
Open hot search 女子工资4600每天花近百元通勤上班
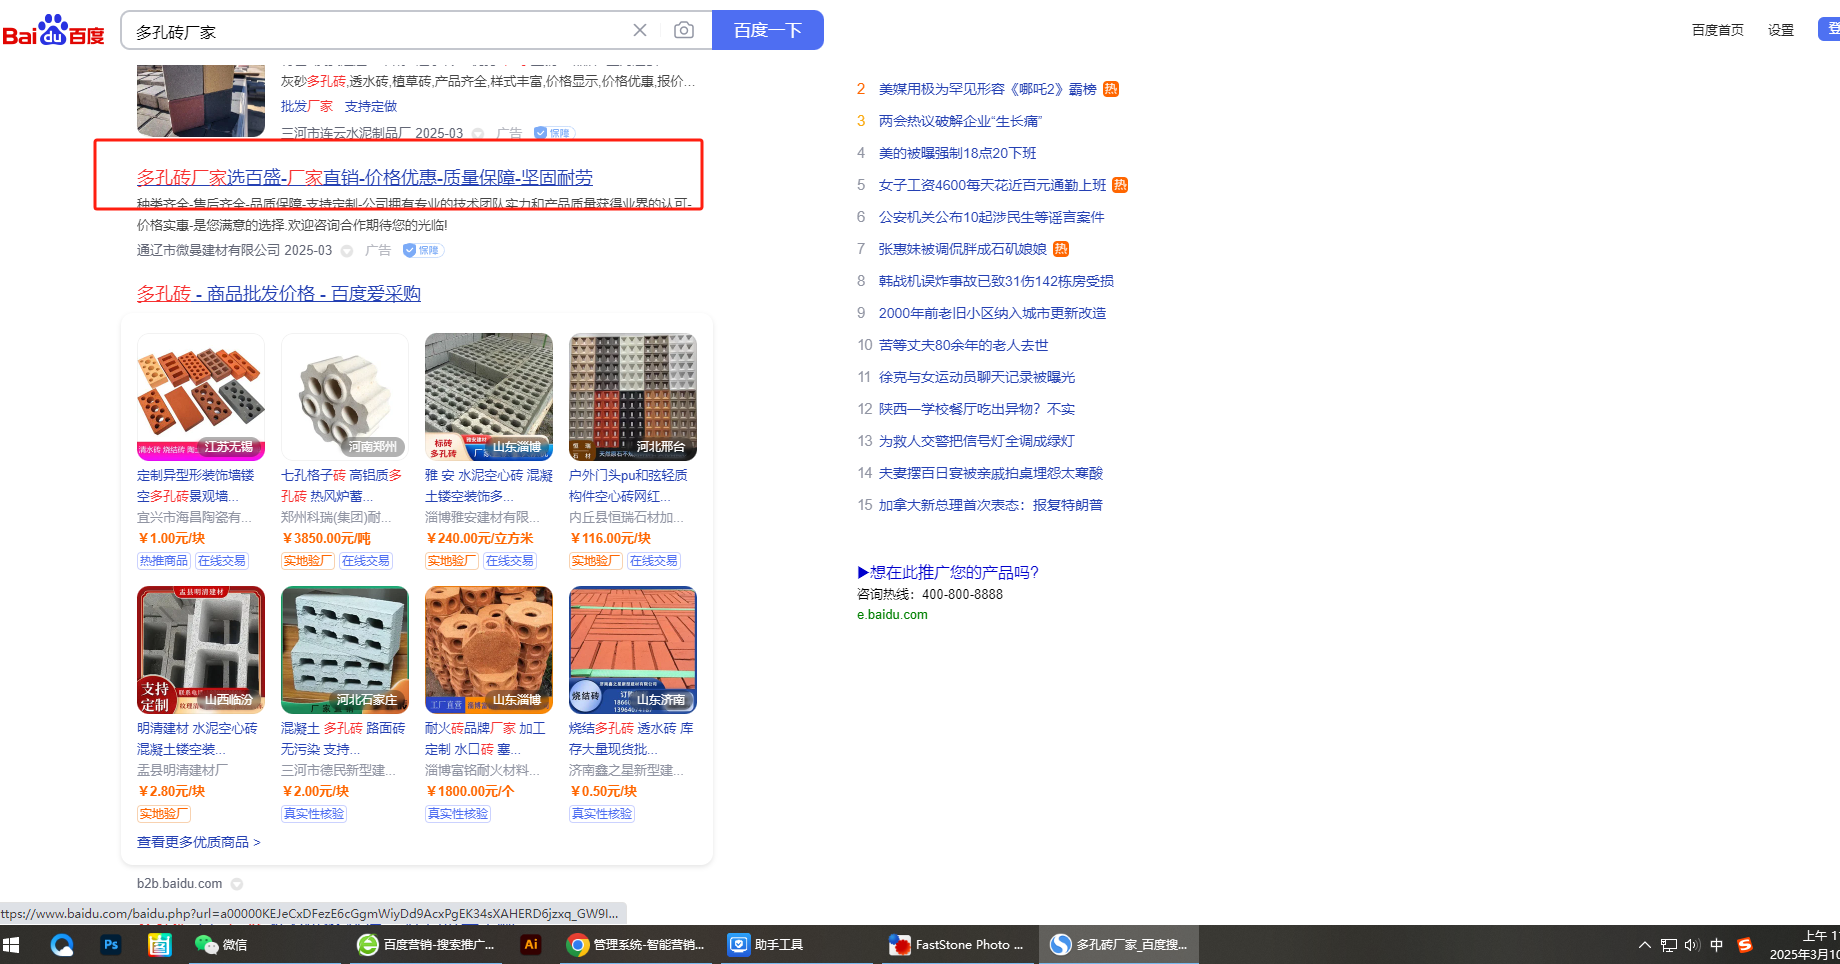click(x=993, y=185)
